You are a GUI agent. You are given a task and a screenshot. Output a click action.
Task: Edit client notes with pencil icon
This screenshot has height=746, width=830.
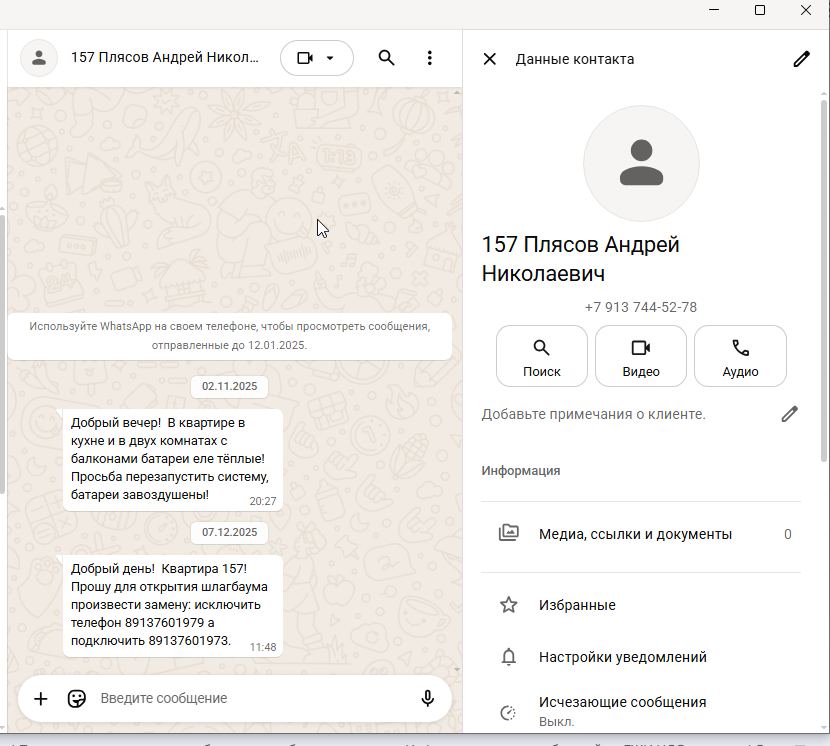point(789,414)
